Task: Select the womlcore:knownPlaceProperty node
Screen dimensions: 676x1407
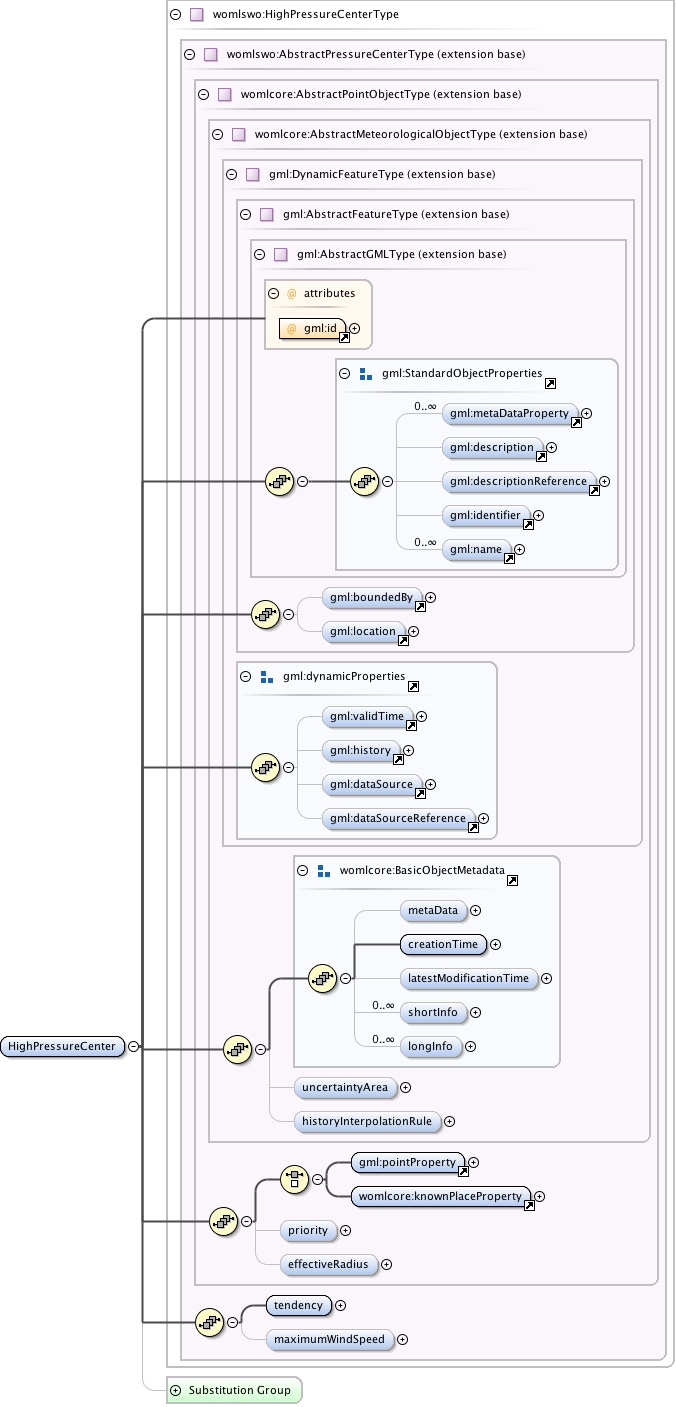Action: coord(440,1197)
